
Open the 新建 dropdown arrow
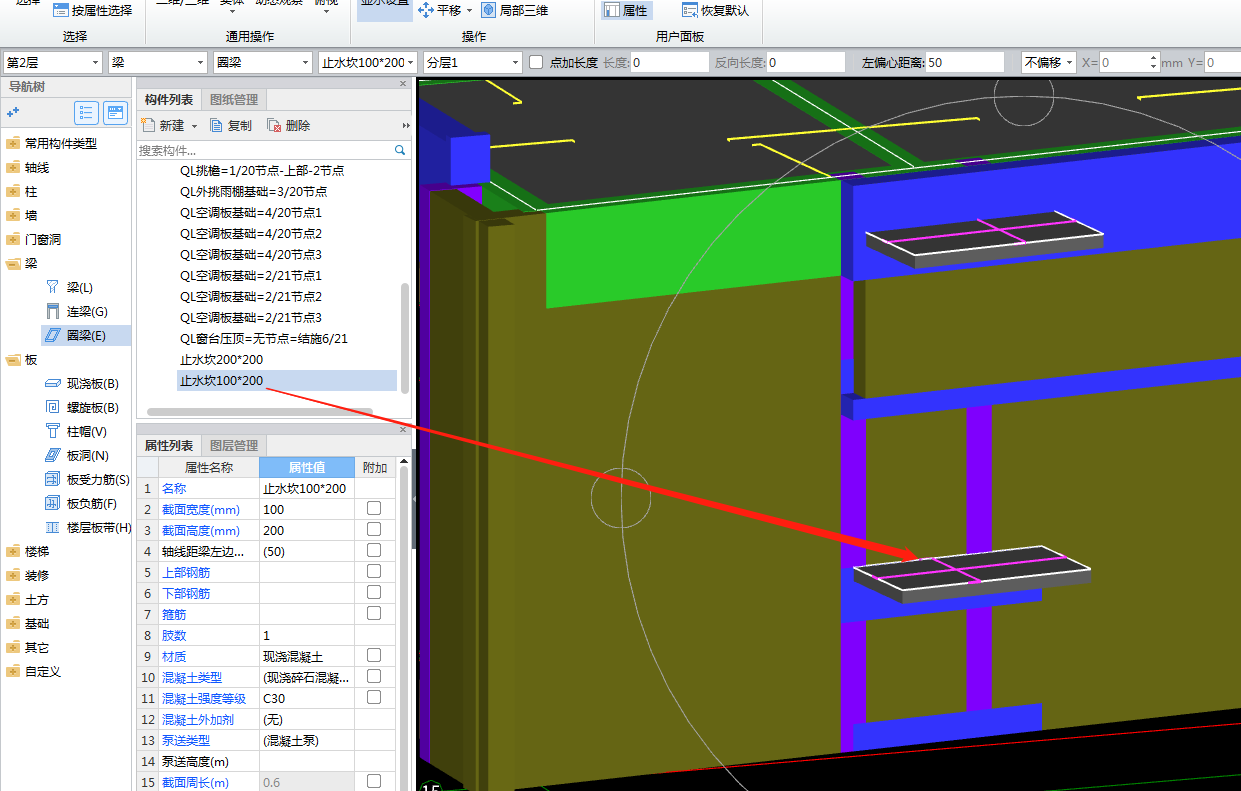(x=194, y=126)
